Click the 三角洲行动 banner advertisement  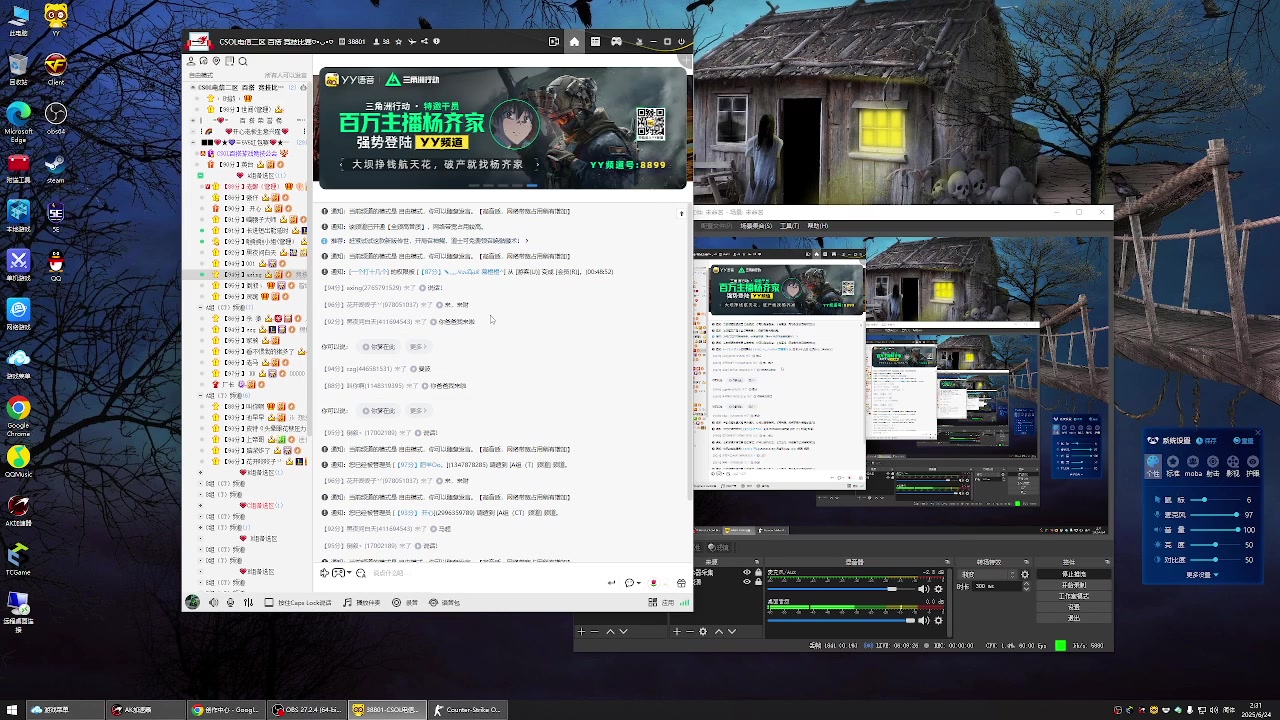(x=503, y=128)
